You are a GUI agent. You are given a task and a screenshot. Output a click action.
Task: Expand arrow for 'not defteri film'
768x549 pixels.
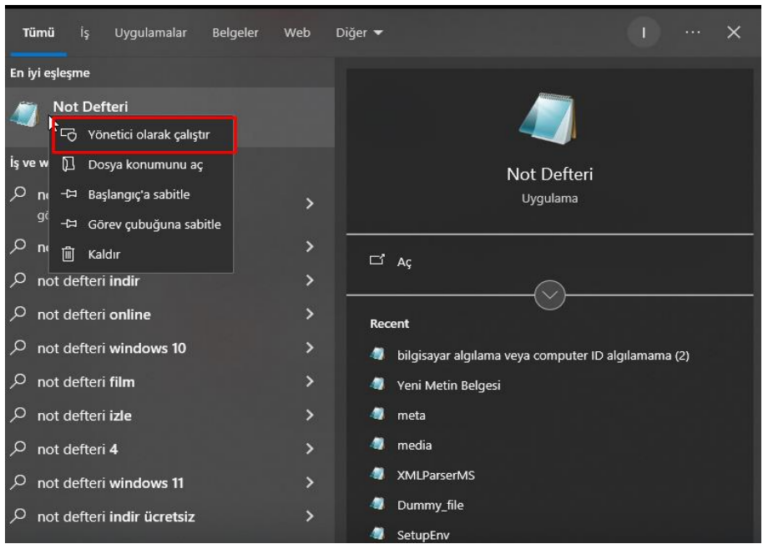(310, 382)
